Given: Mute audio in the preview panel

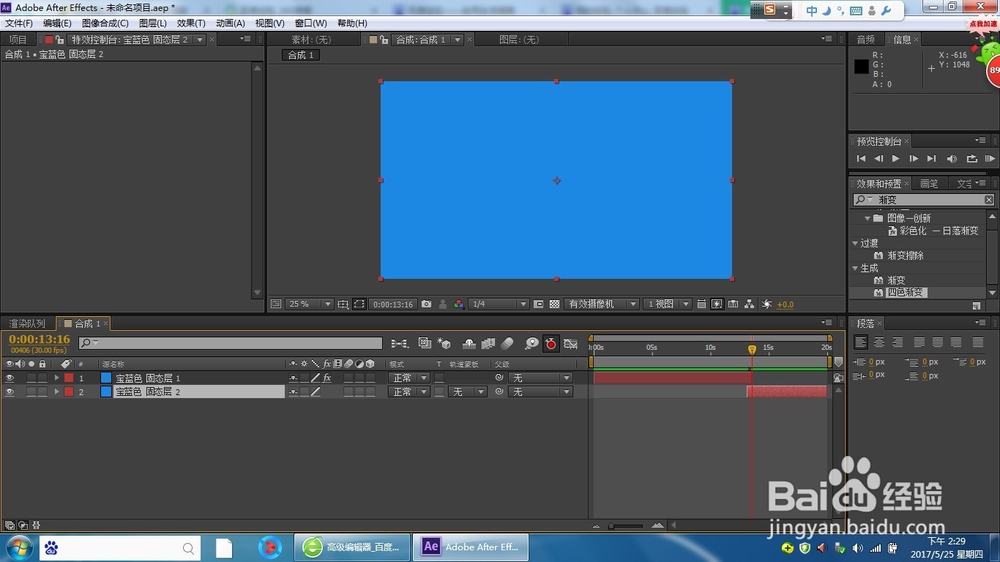Looking at the screenshot, I should [x=952, y=158].
